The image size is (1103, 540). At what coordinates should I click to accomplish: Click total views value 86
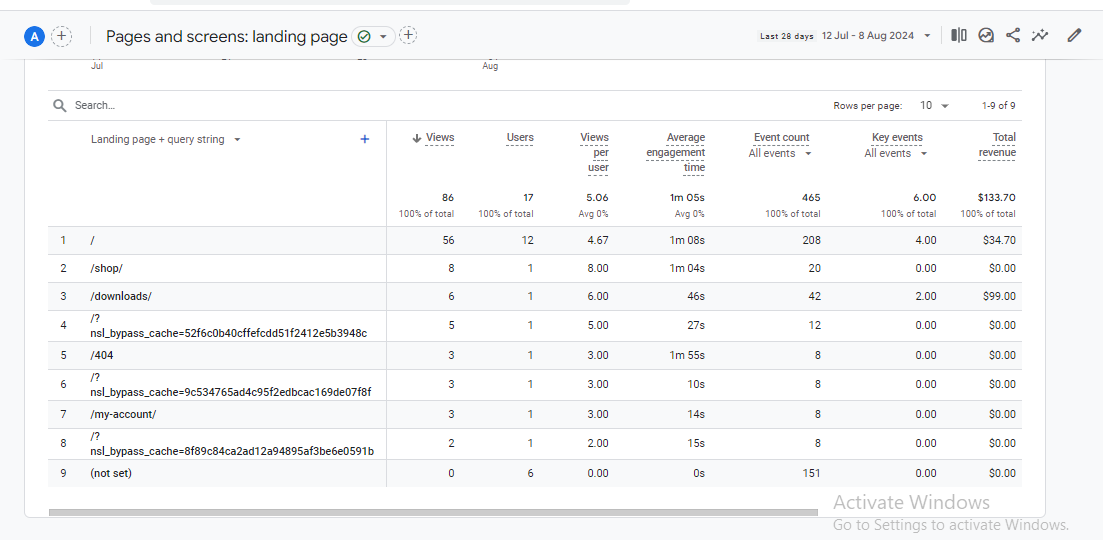click(x=447, y=198)
